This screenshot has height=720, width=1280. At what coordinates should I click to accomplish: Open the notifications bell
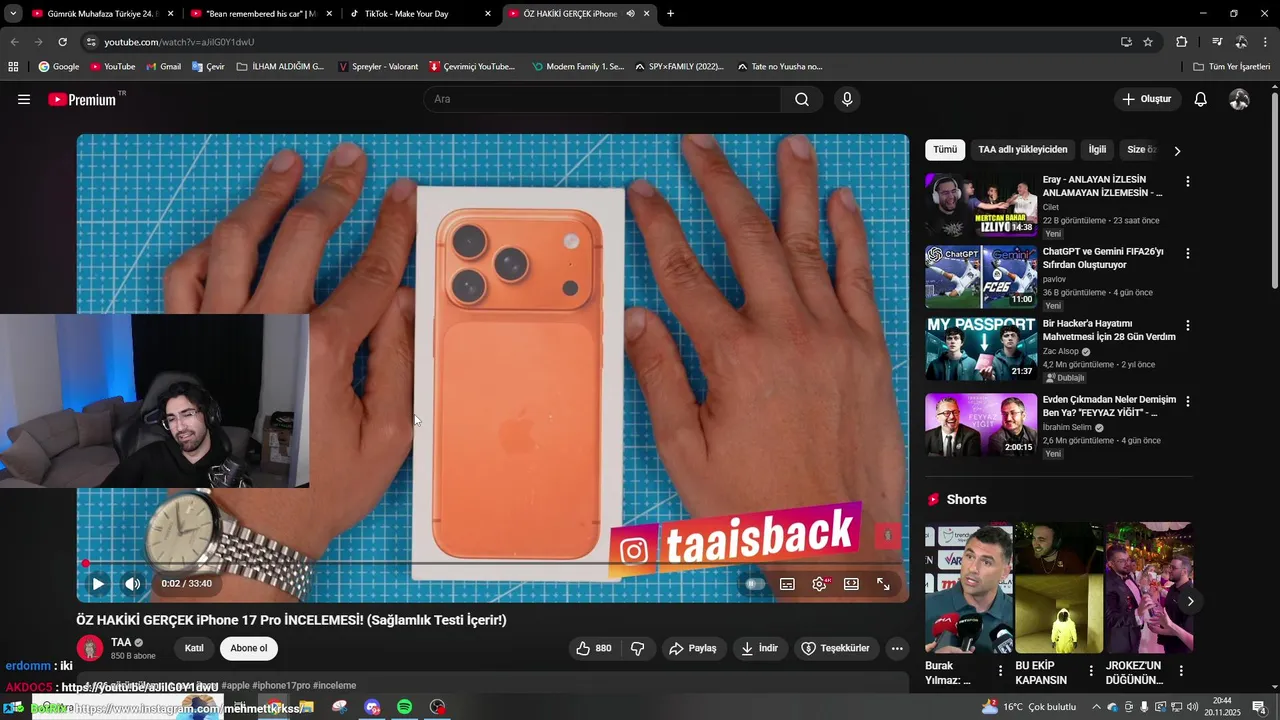[x=1201, y=99]
